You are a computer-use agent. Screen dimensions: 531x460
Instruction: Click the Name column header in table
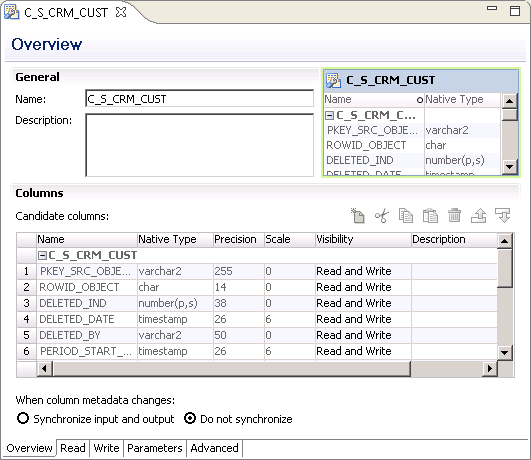[x=87, y=239]
